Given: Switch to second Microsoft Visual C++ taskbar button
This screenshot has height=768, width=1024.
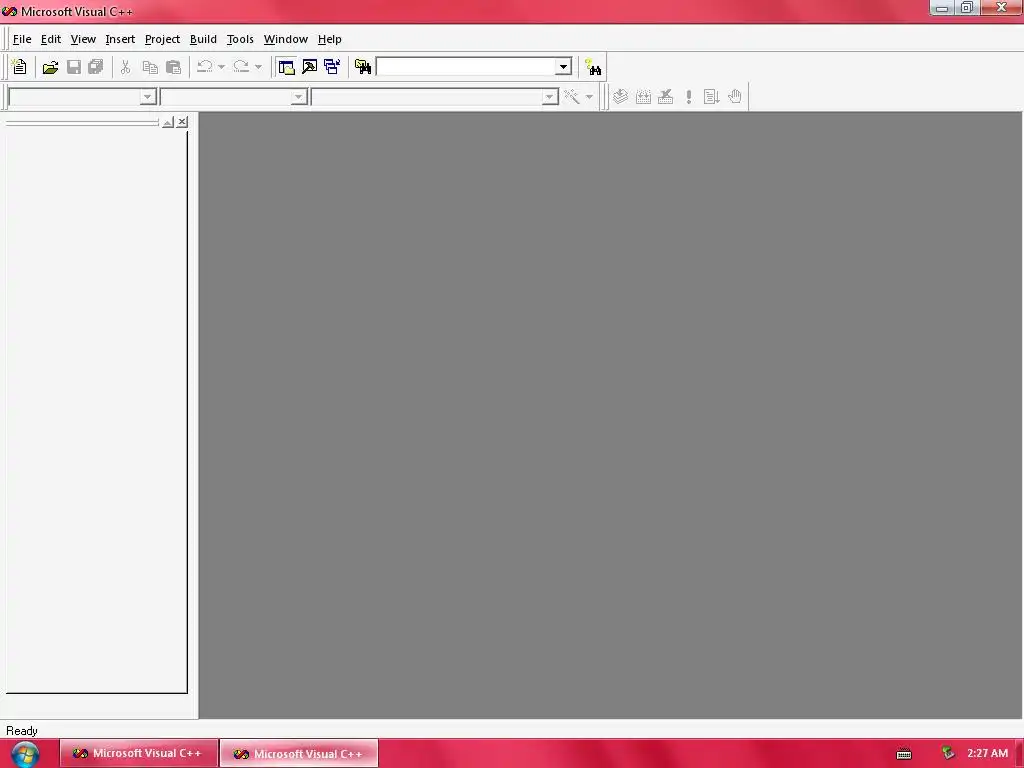Looking at the screenshot, I should (299, 754).
